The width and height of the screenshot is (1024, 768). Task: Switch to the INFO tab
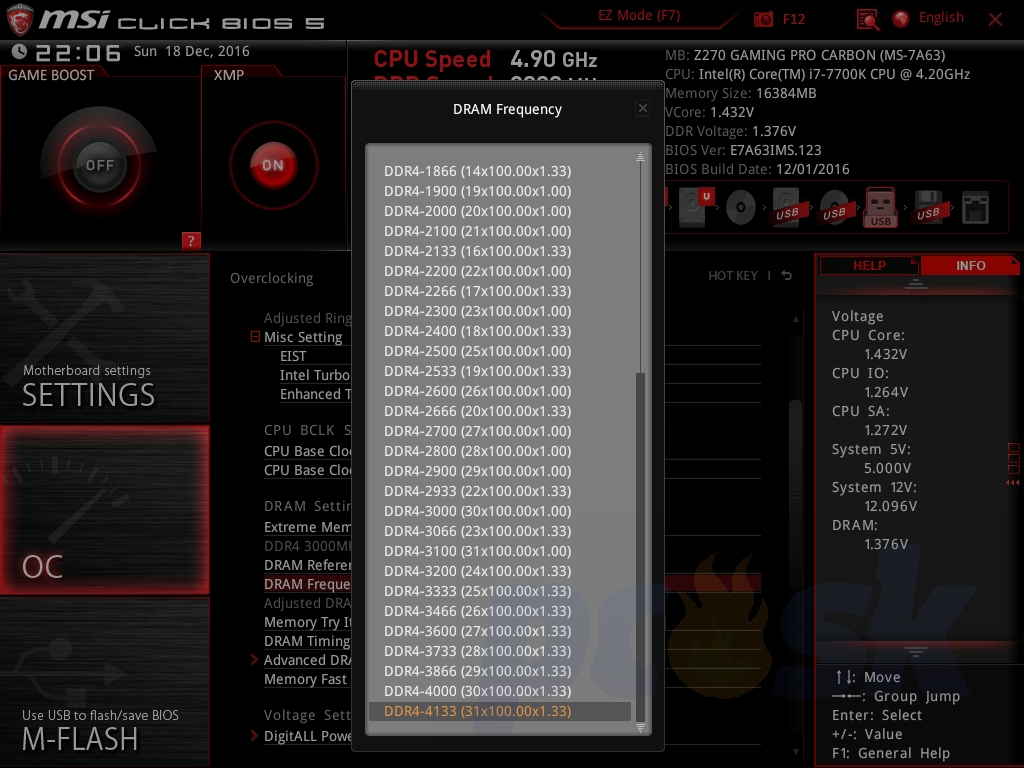tap(970, 266)
